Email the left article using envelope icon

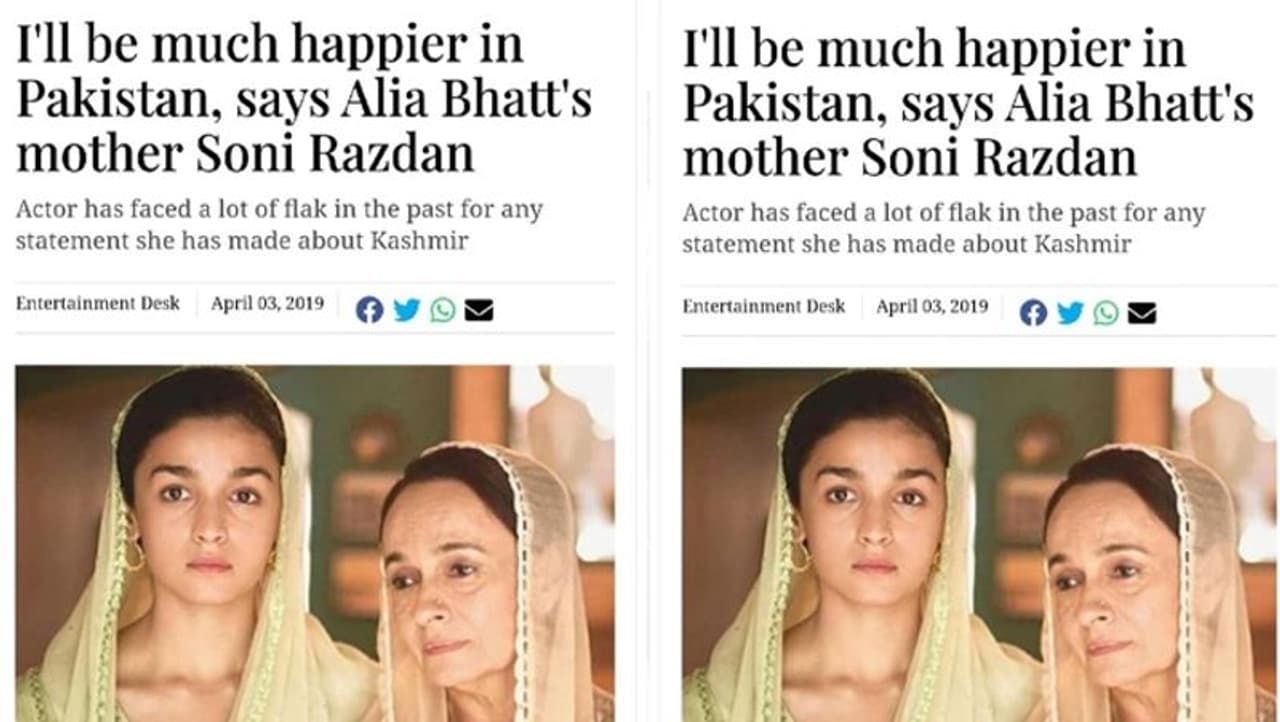click(479, 310)
